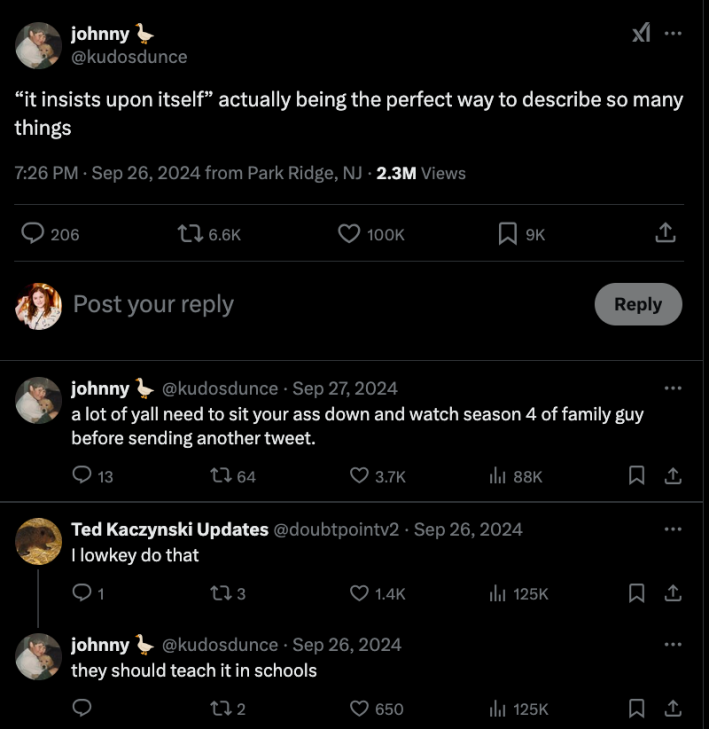View analytics for the 88K views reply
Screen dimensions: 709x729
(x=500, y=476)
